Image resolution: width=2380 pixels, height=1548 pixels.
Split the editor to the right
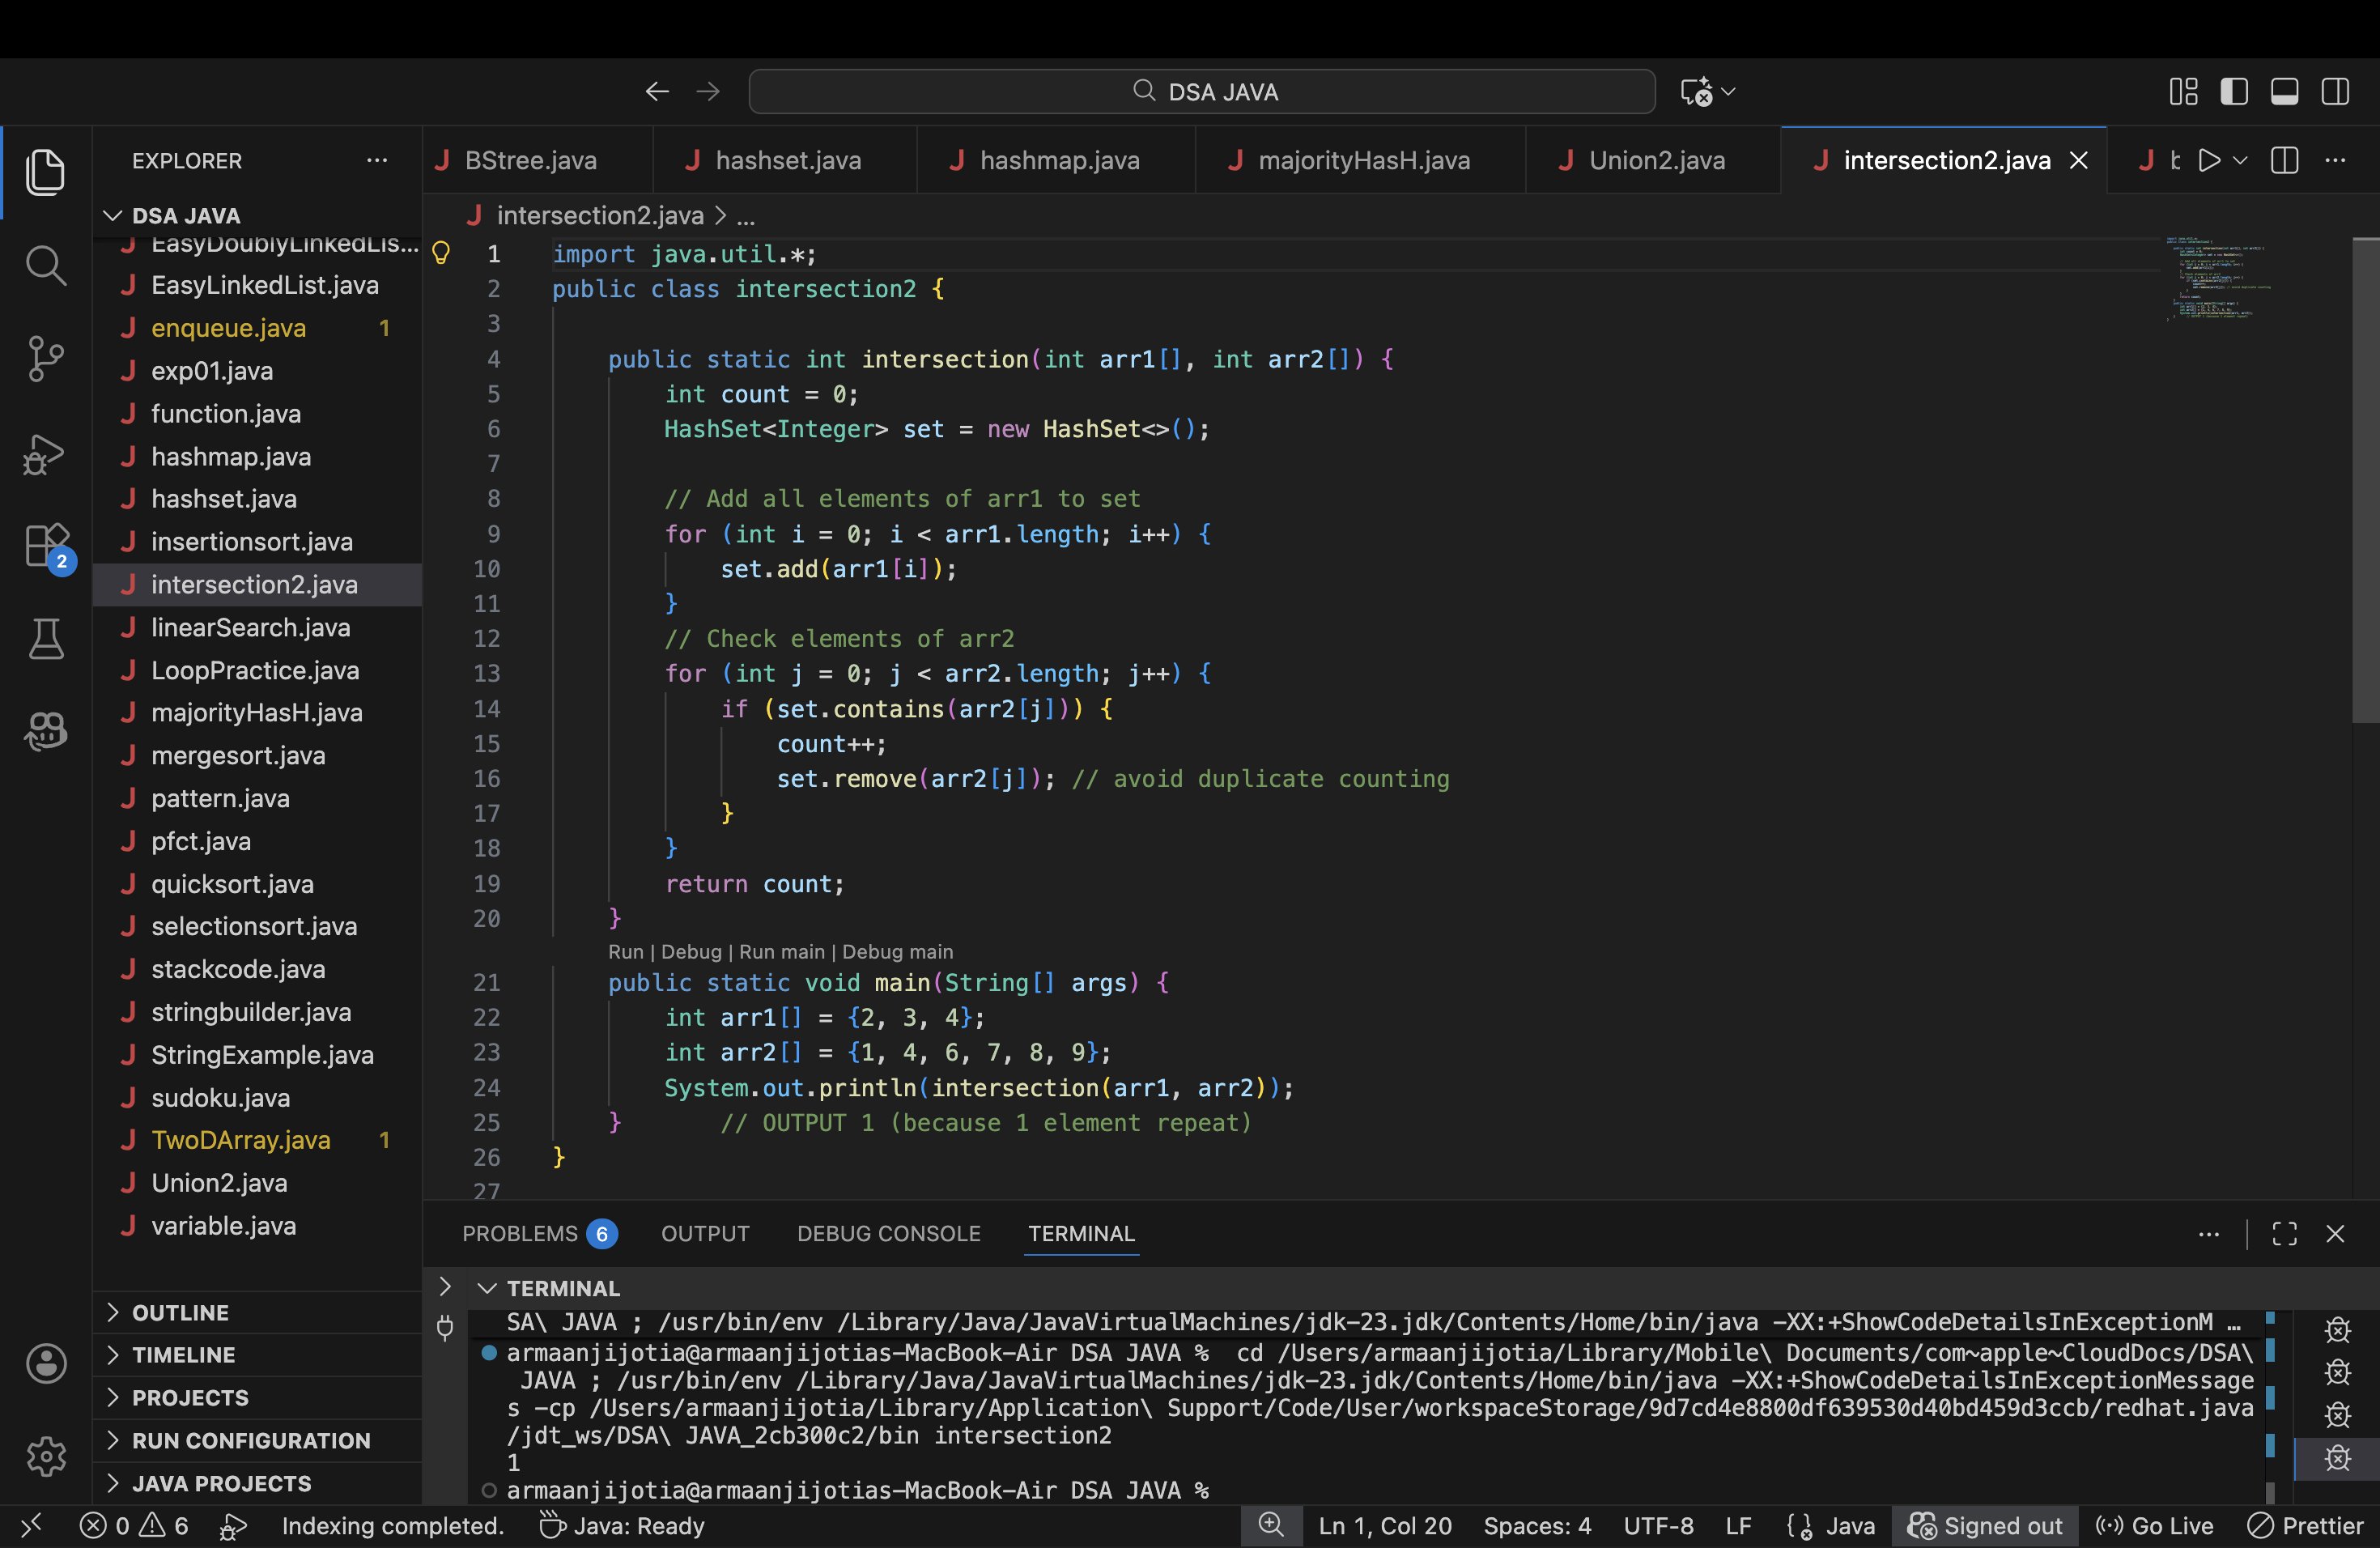pos(2285,161)
